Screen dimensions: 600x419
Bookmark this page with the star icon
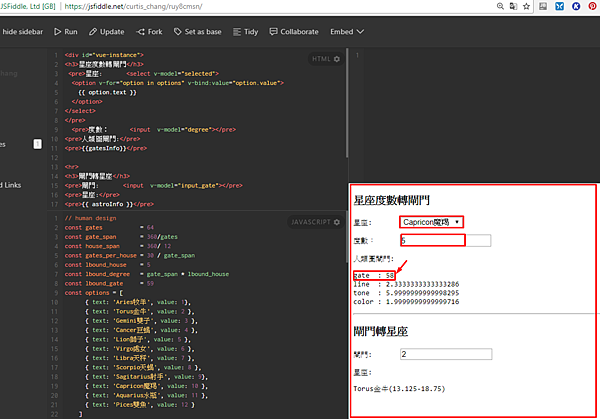527,6
